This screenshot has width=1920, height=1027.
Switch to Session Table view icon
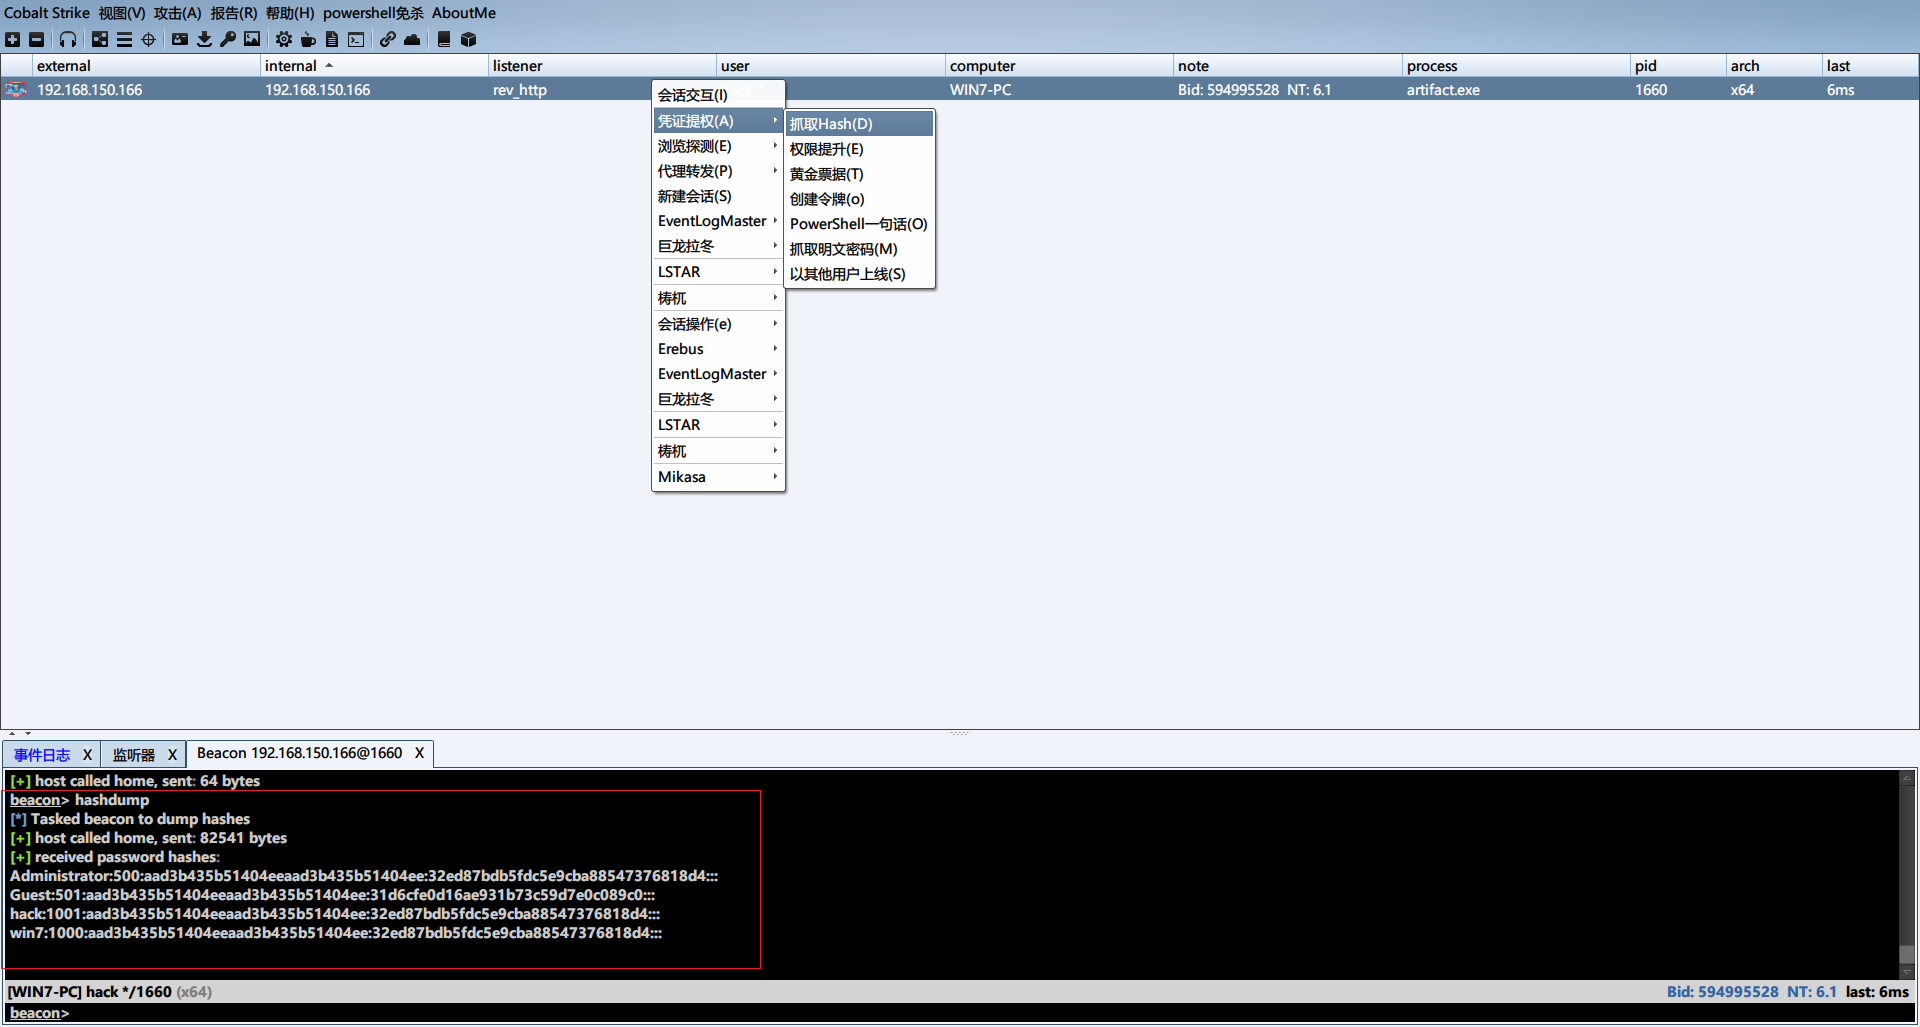[x=124, y=39]
